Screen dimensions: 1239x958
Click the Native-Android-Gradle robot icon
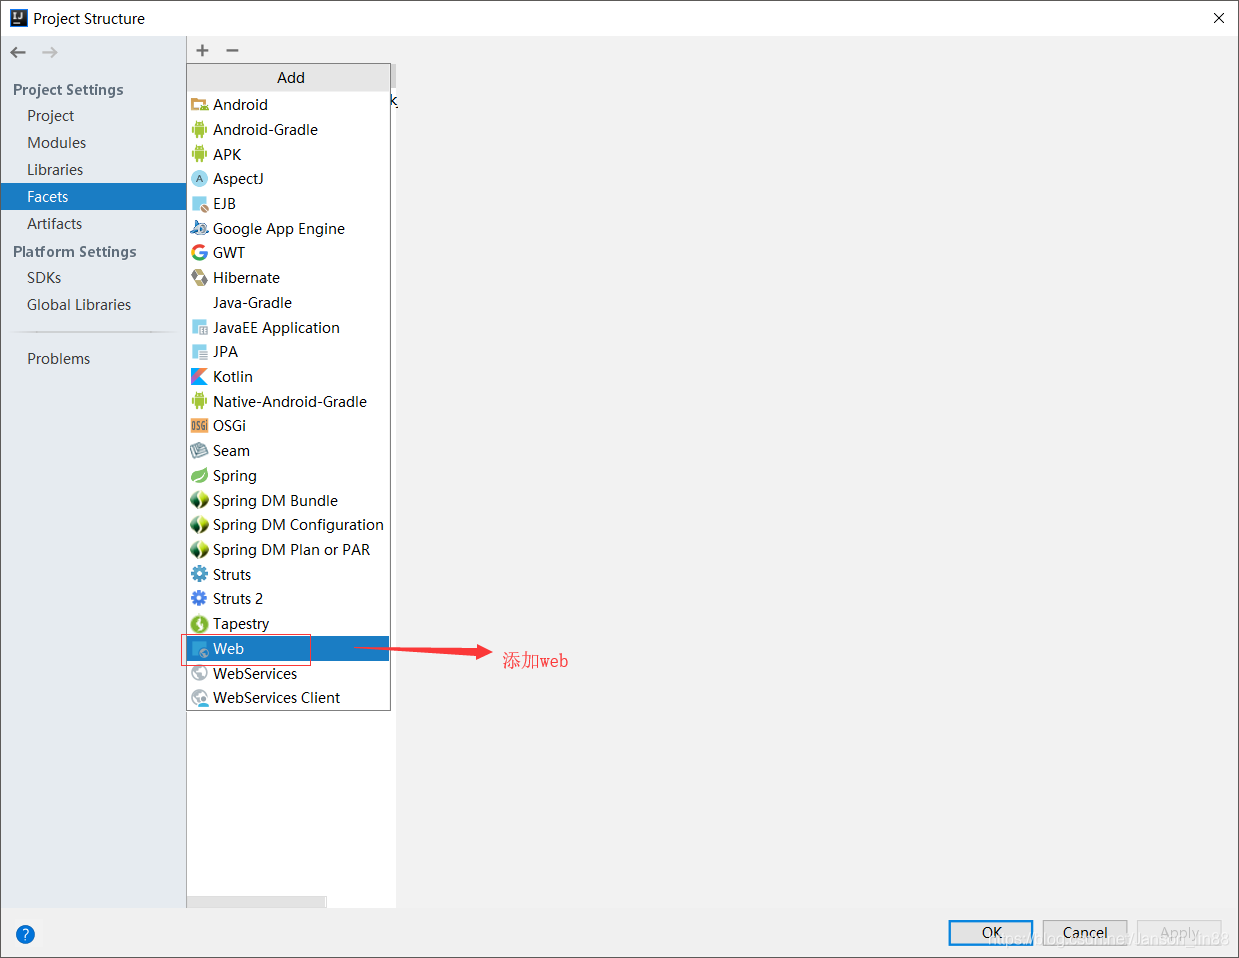coord(199,401)
